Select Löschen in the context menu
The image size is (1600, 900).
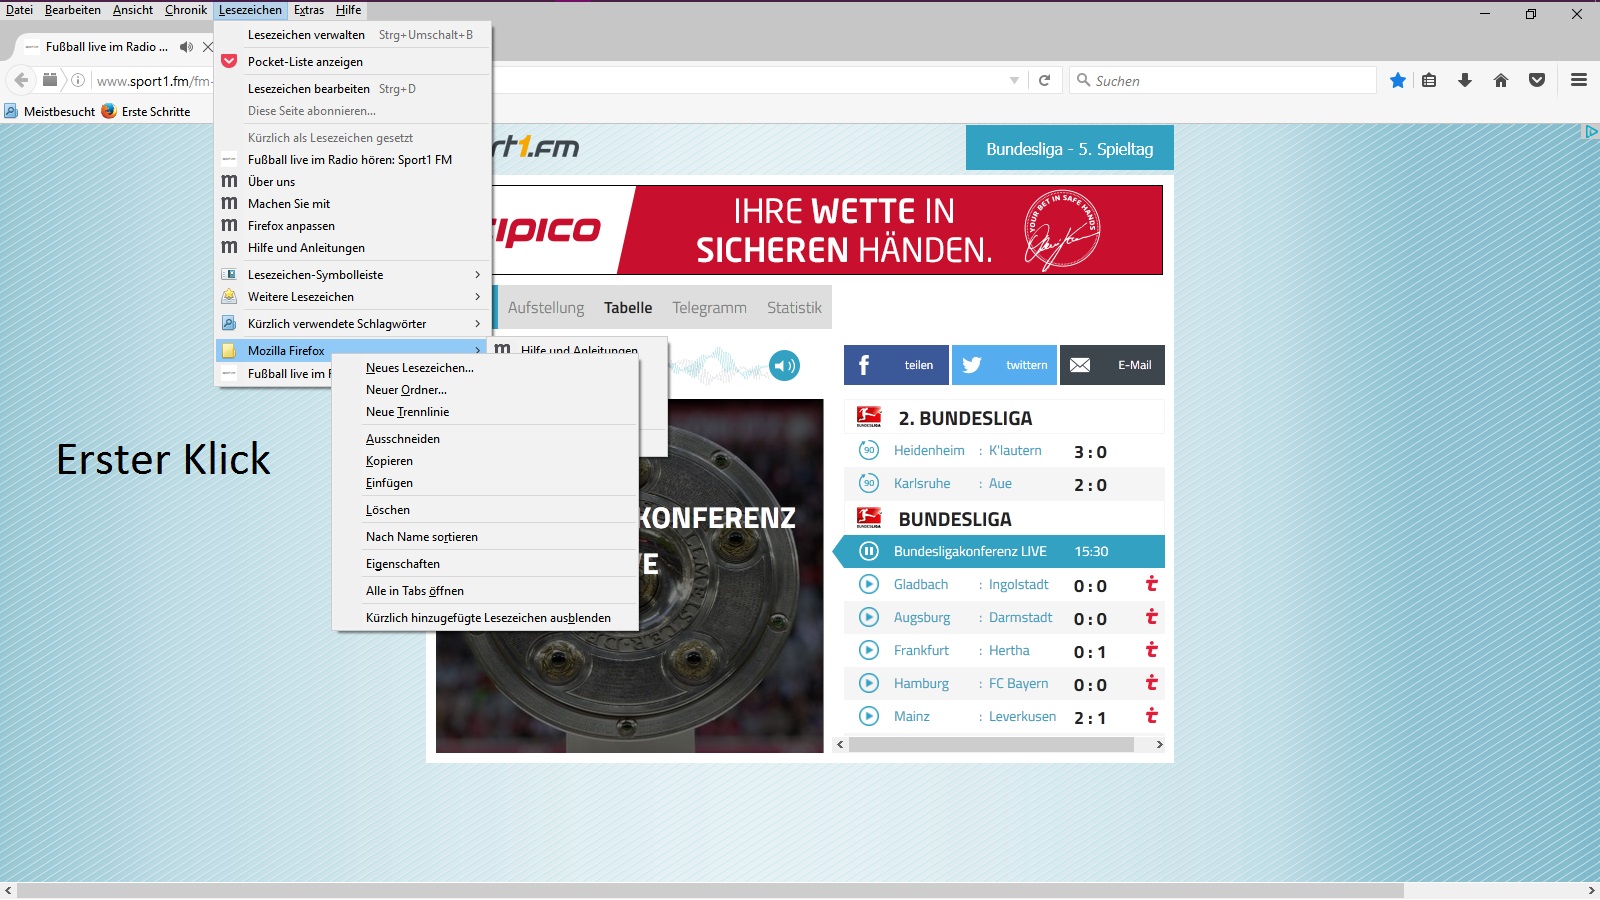[485, 509]
